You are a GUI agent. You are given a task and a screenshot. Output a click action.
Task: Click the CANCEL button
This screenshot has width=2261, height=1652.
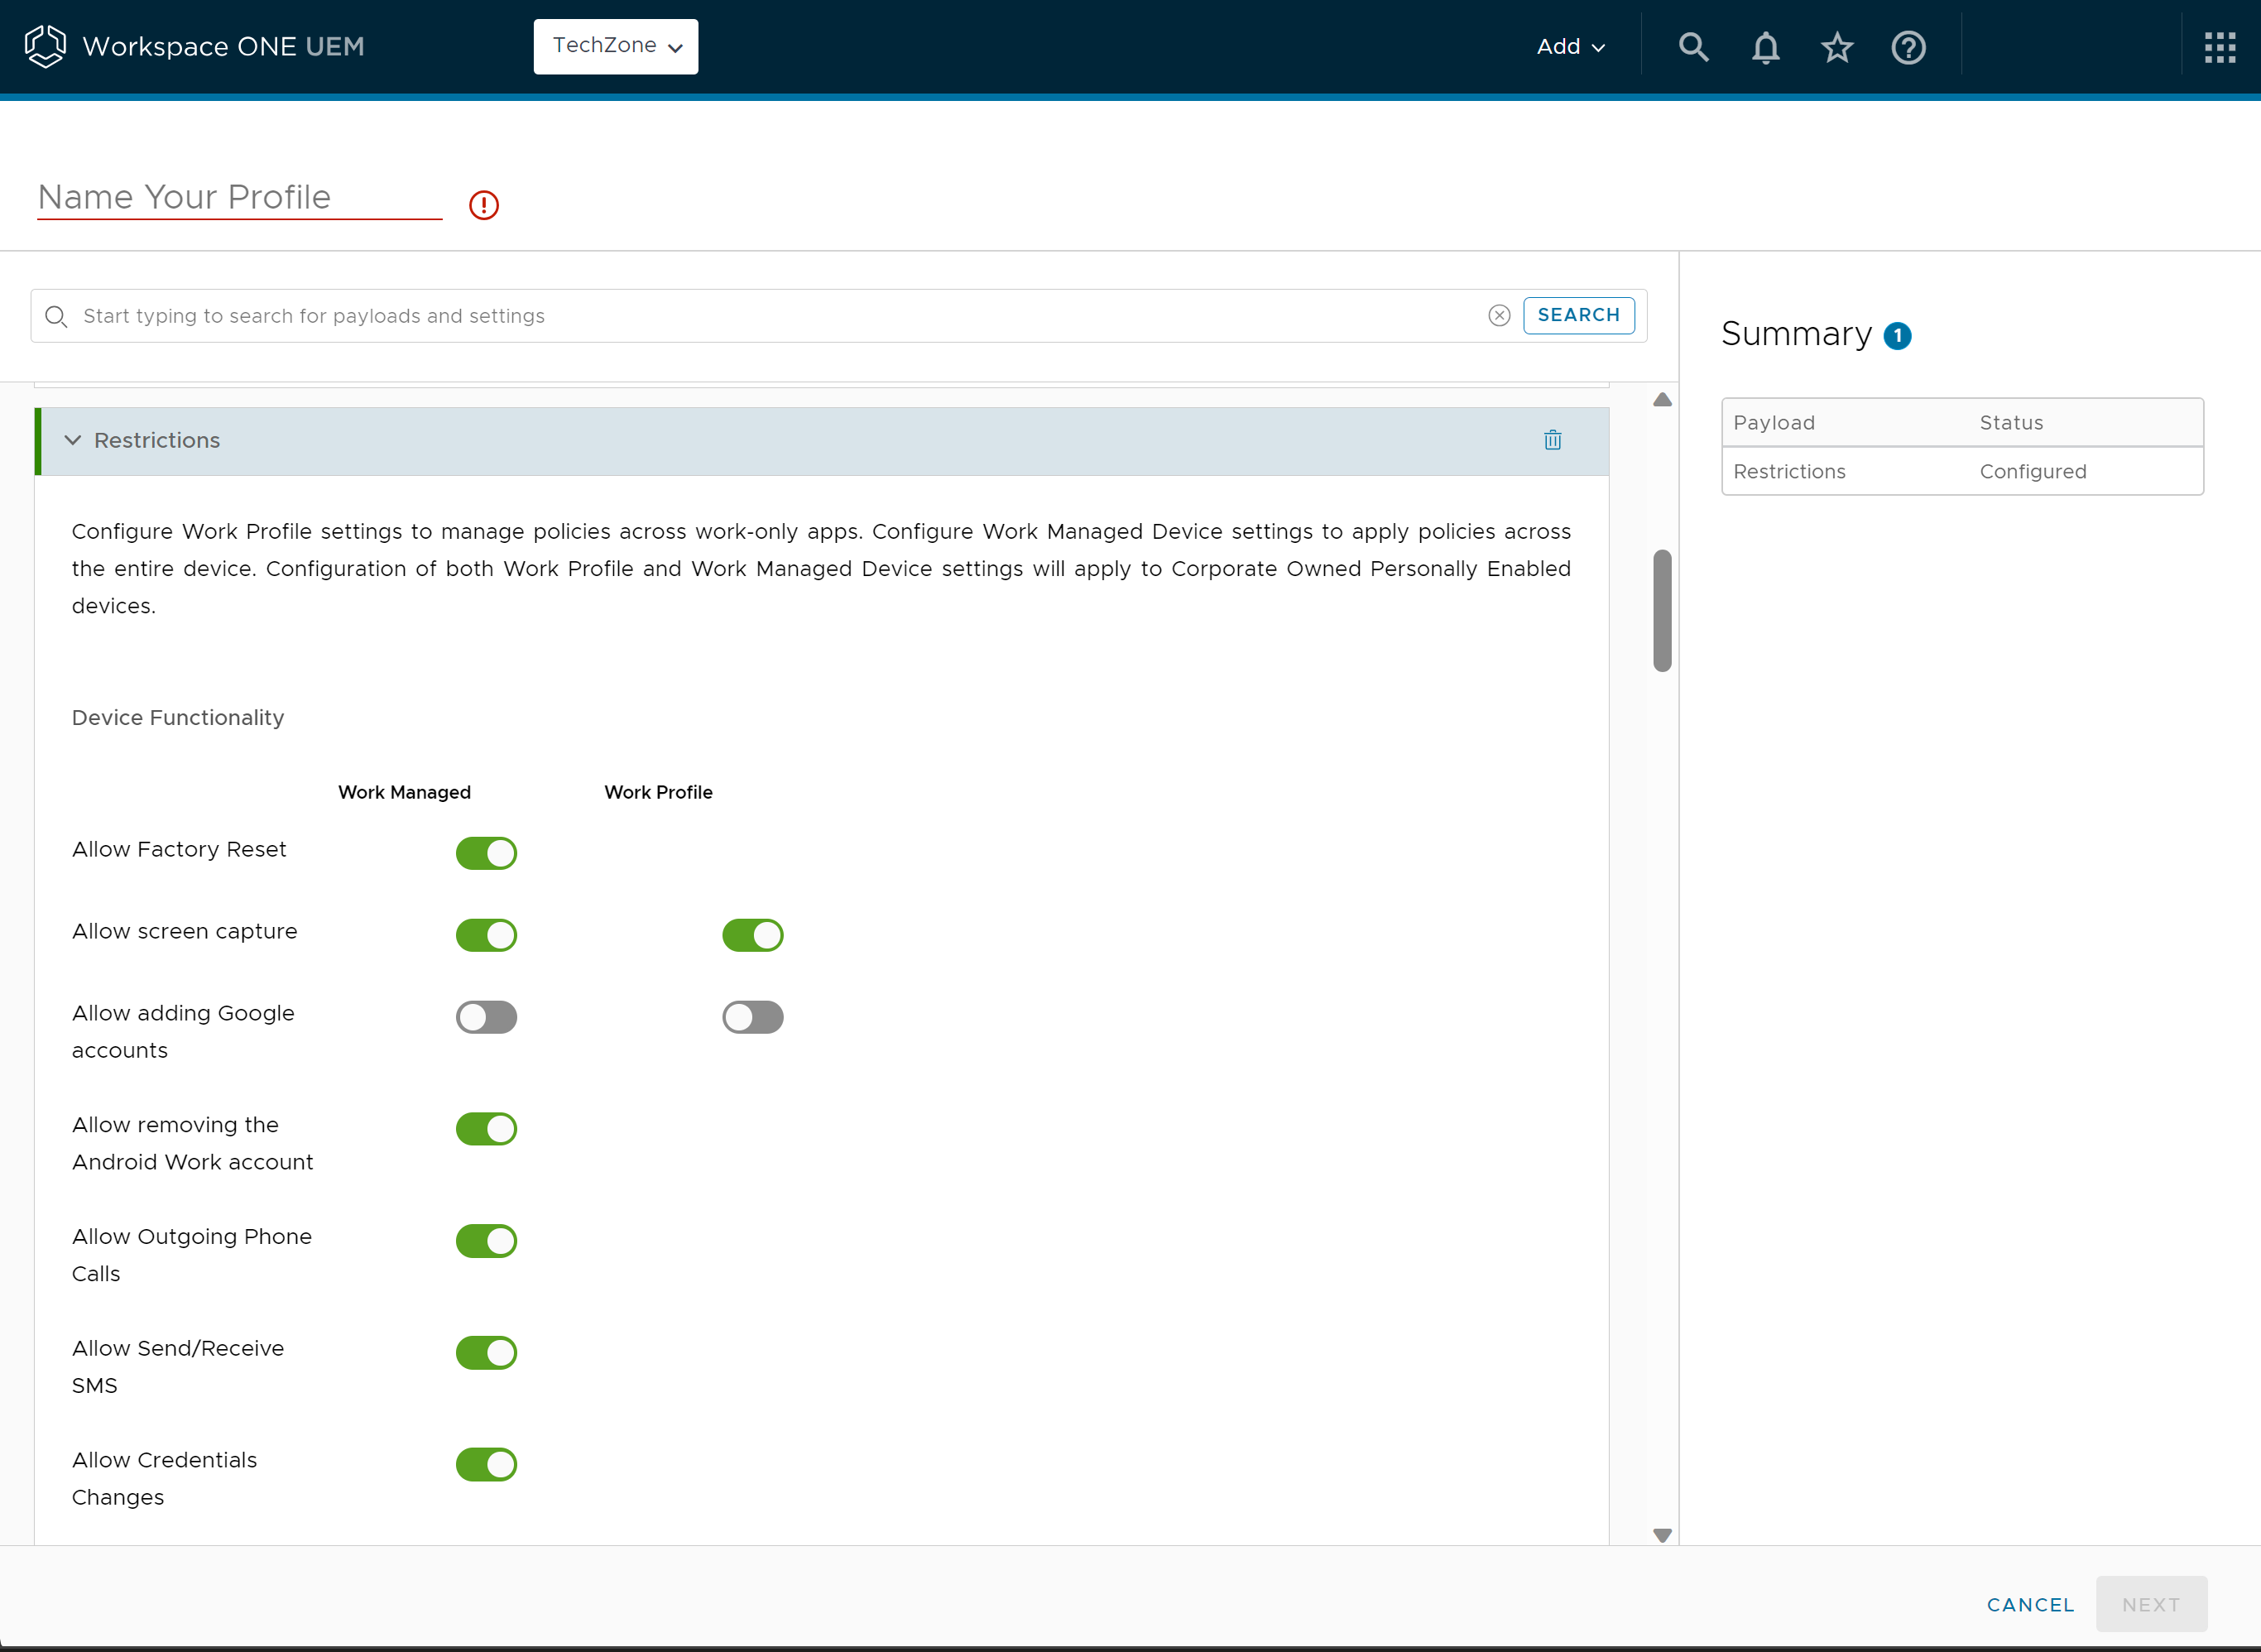pyautogui.click(x=2030, y=1604)
